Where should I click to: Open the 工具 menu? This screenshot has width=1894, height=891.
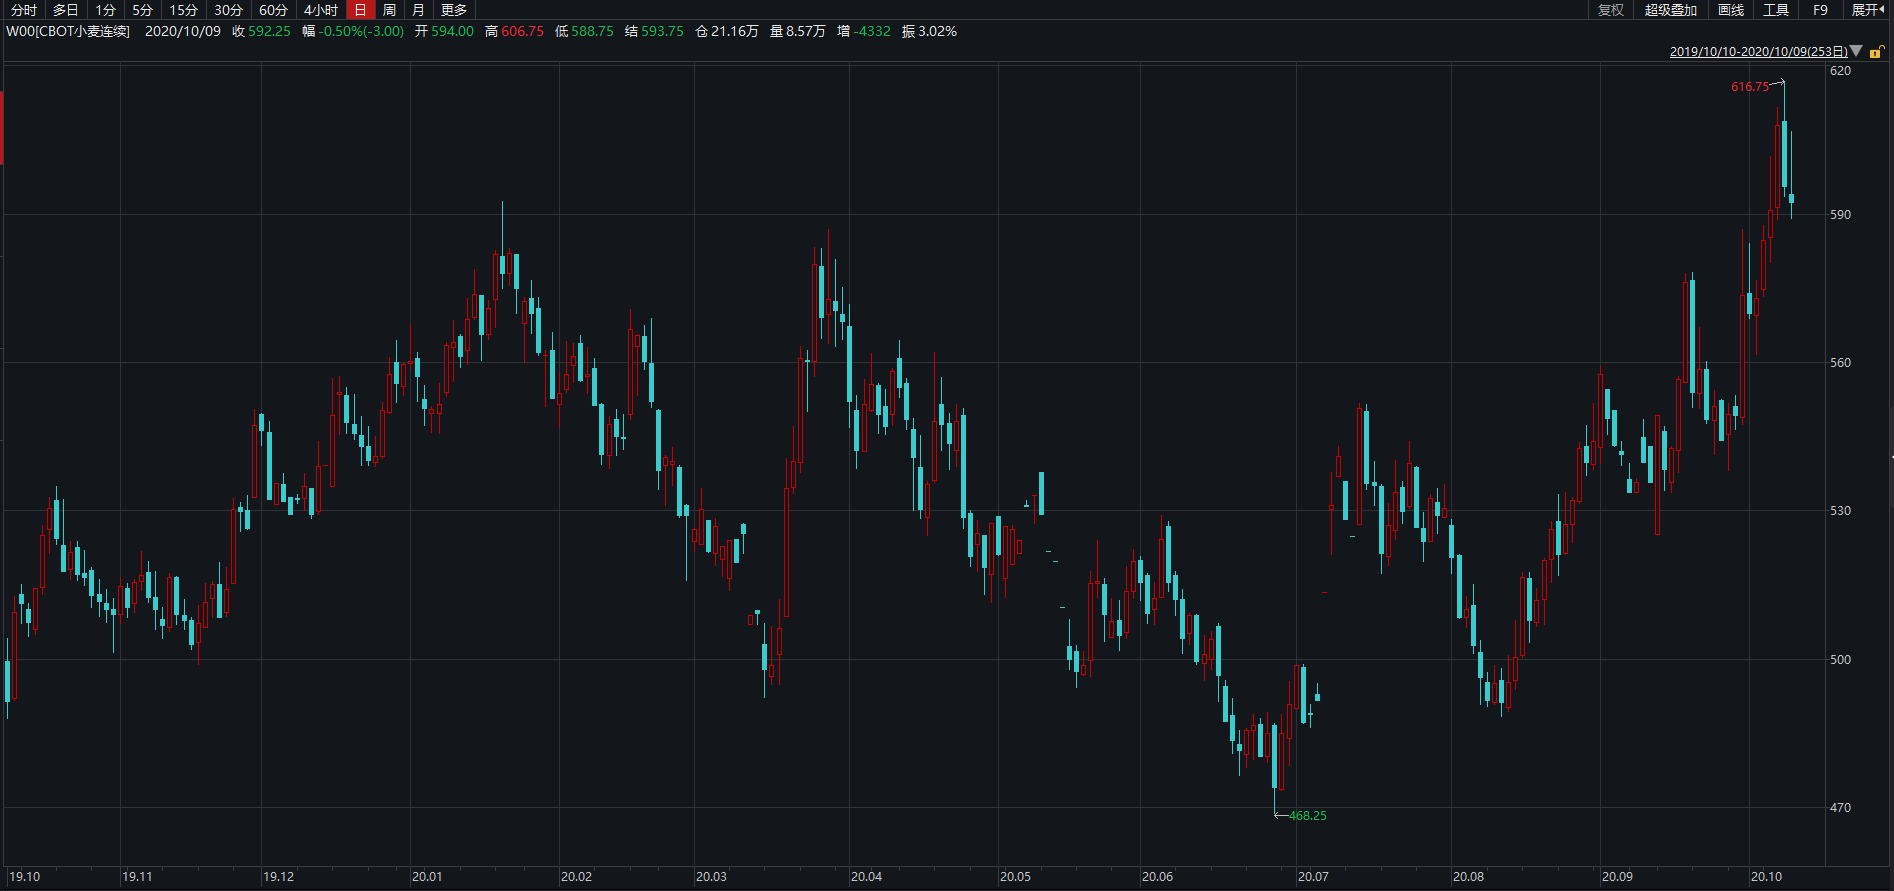(1776, 10)
